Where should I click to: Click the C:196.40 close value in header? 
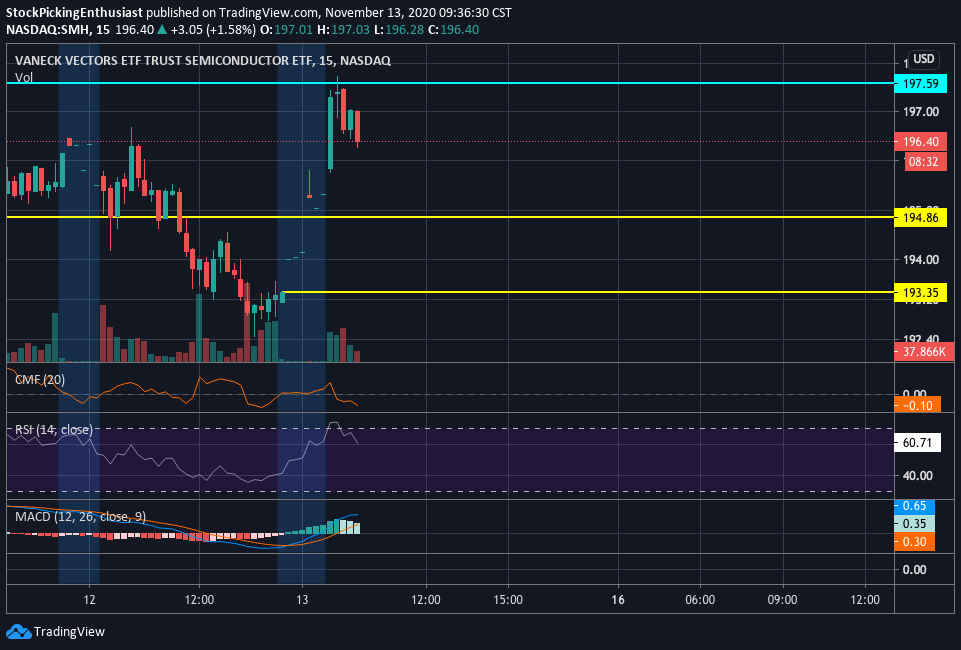[453, 29]
